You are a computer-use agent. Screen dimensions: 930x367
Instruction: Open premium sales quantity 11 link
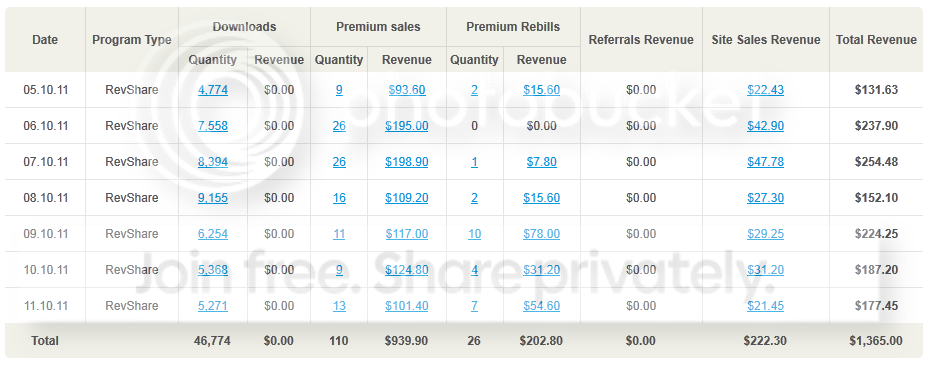339,234
